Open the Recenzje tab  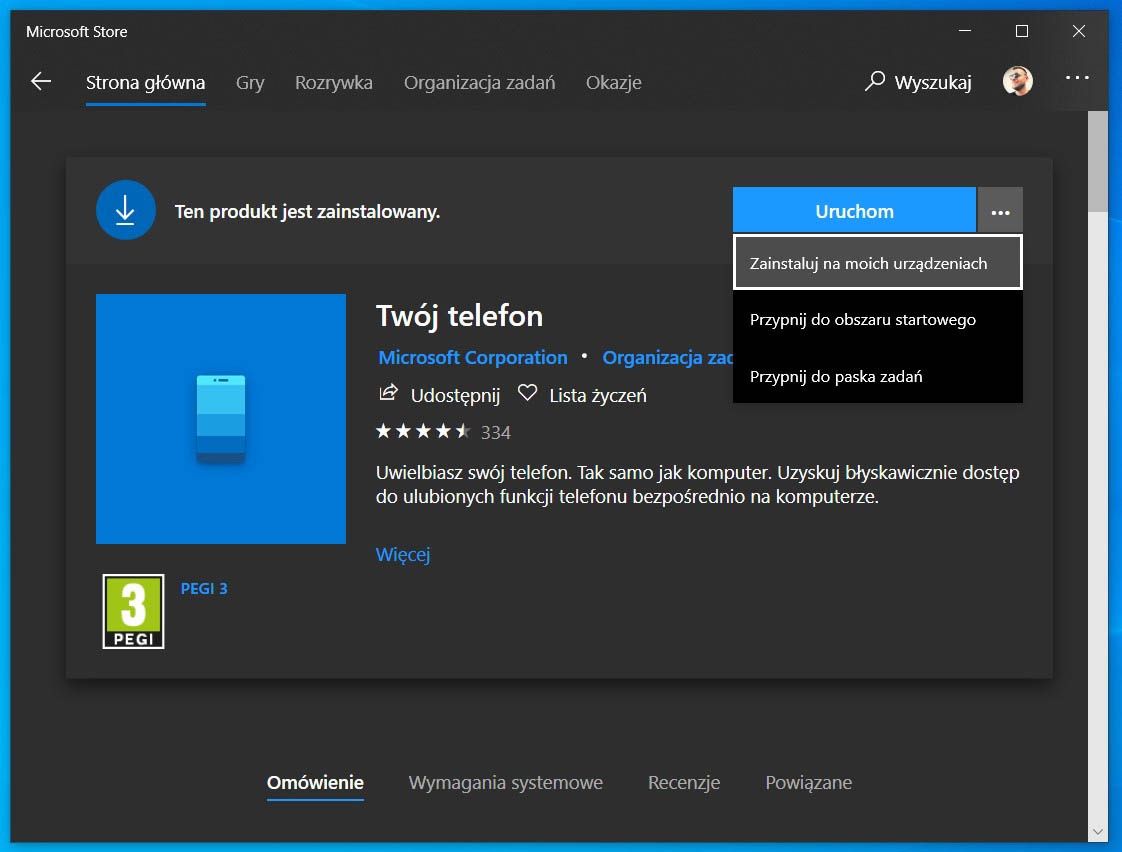(683, 783)
